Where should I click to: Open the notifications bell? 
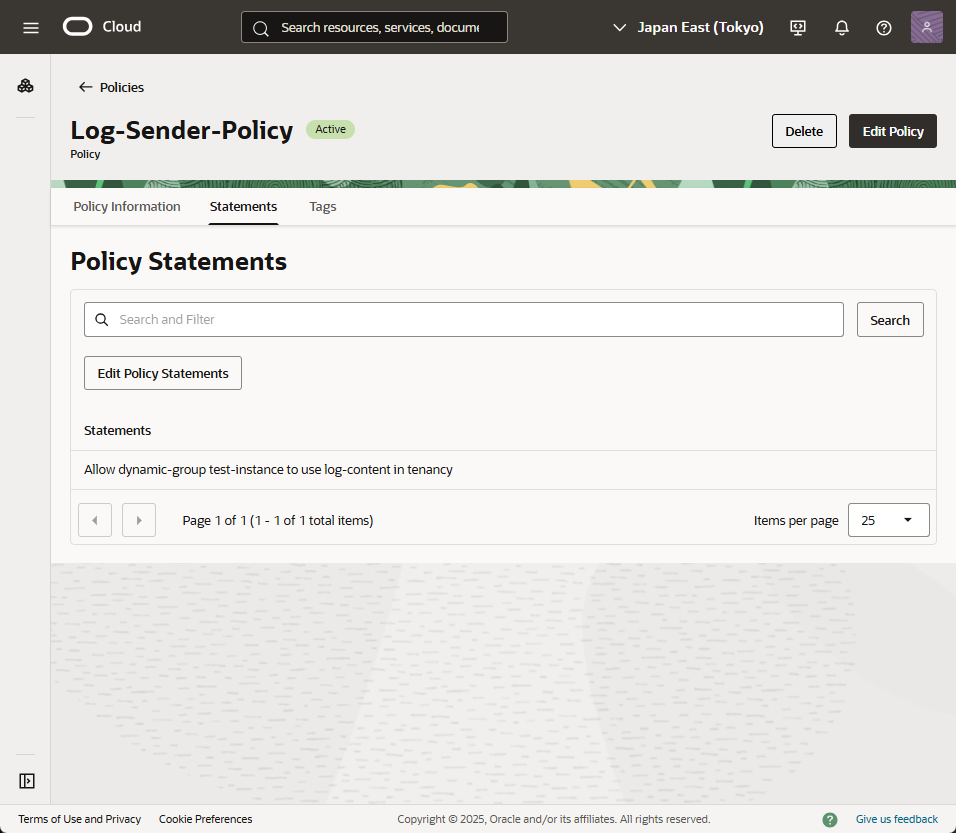841,27
